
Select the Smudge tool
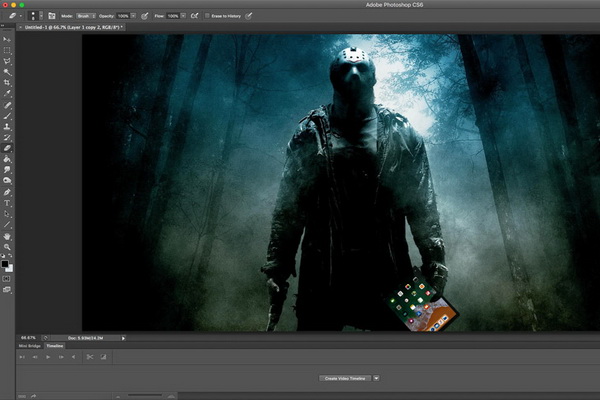[x=7, y=170]
